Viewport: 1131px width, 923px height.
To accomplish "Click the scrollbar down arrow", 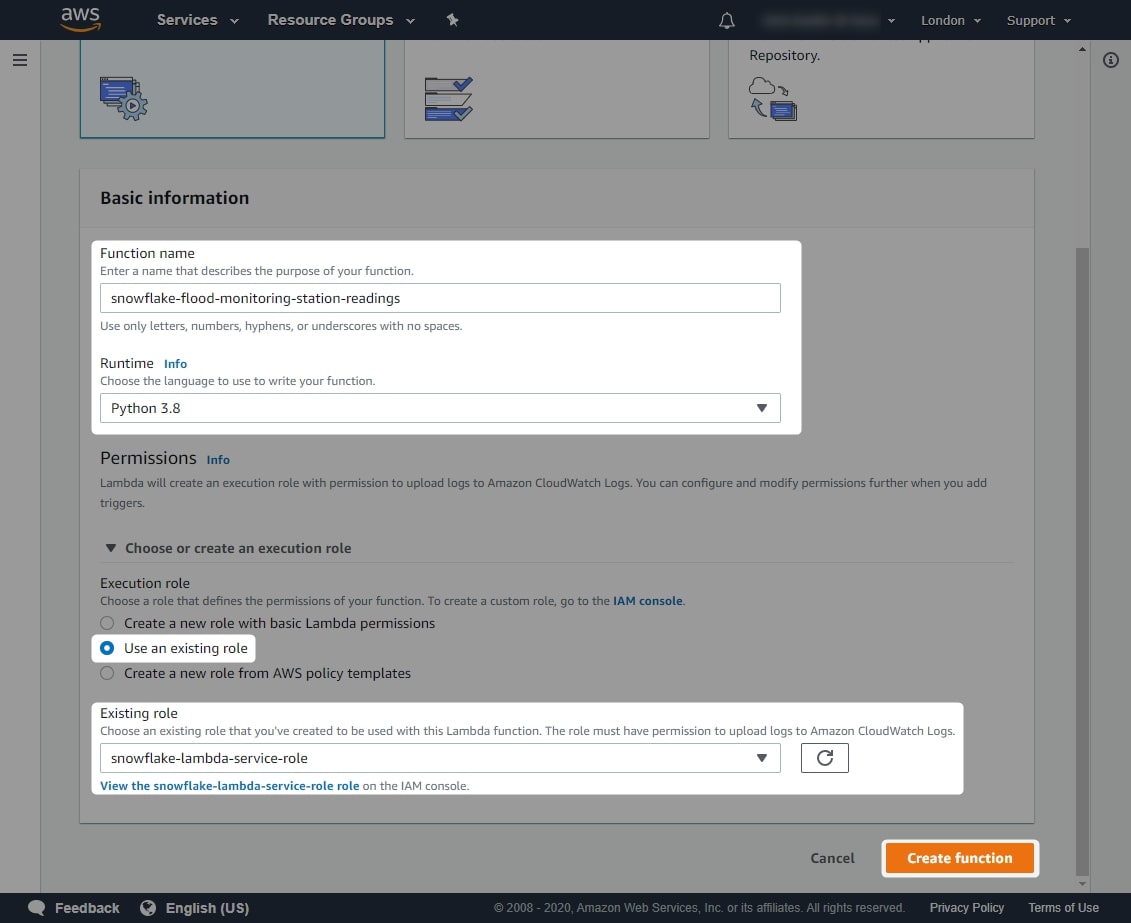I will pyautogui.click(x=1082, y=884).
